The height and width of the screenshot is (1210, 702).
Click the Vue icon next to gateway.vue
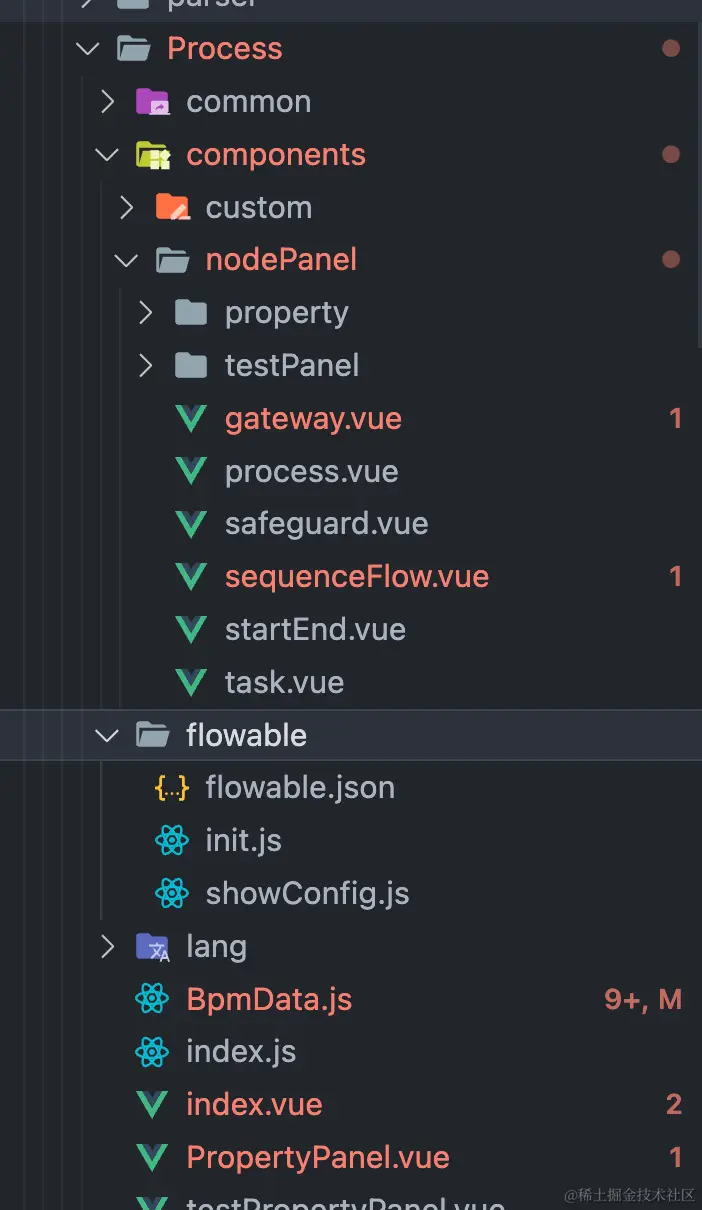190,418
